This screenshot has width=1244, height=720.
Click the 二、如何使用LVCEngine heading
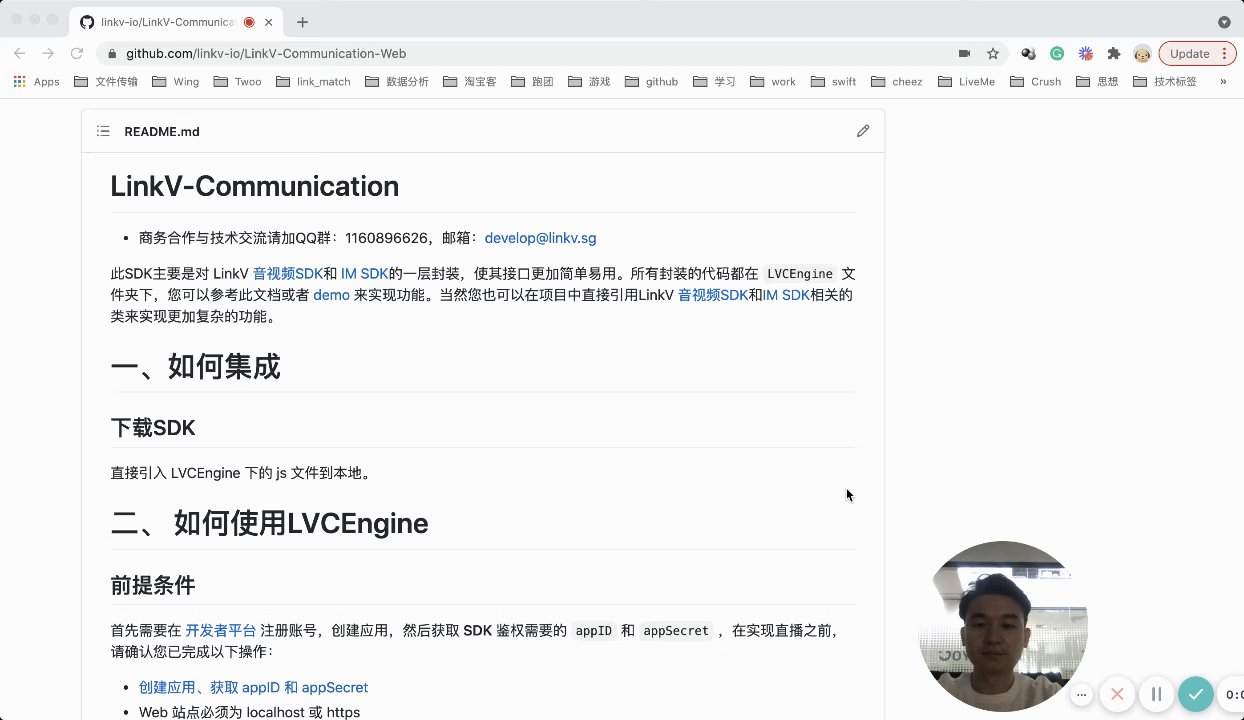pyautogui.click(x=269, y=523)
